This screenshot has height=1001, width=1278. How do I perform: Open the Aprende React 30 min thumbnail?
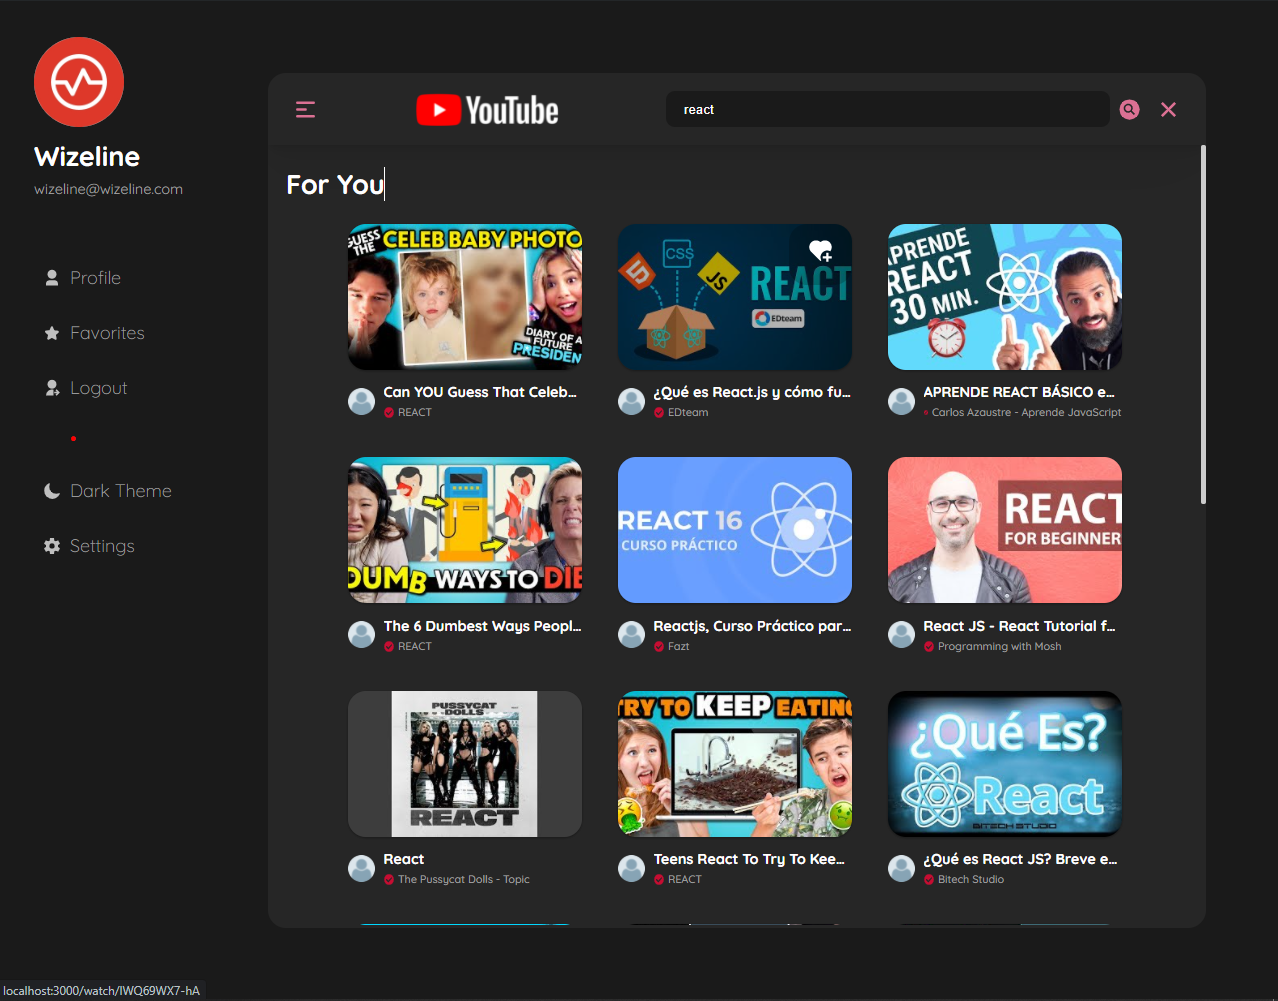click(x=1005, y=297)
